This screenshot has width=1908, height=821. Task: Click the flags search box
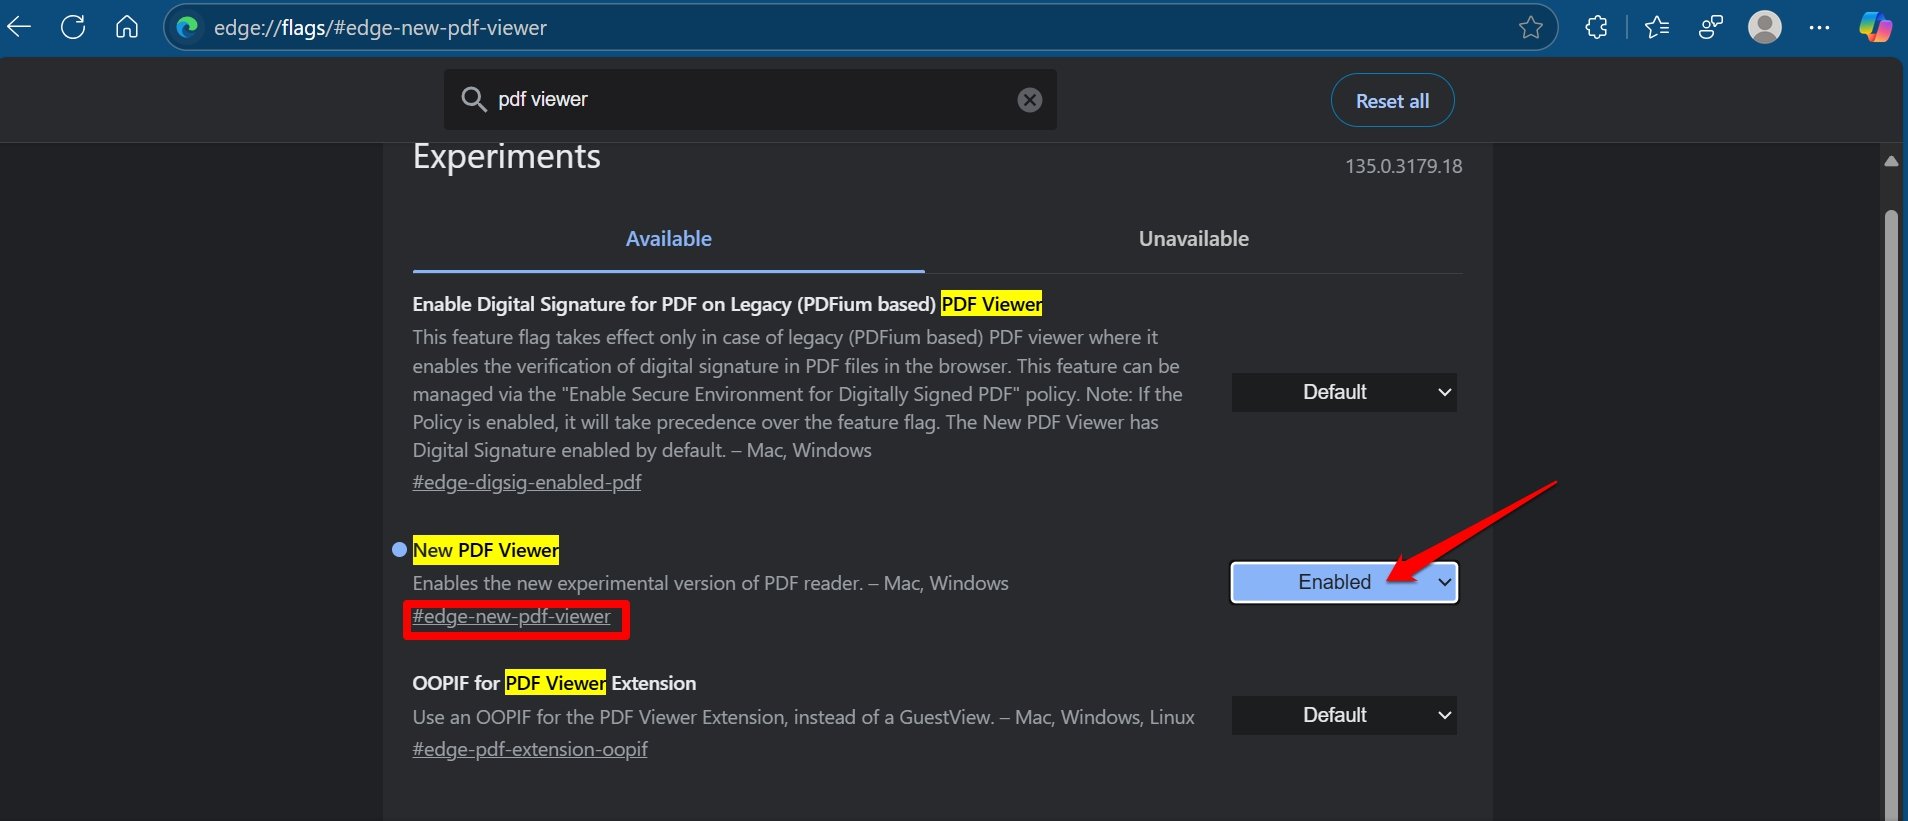(750, 99)
